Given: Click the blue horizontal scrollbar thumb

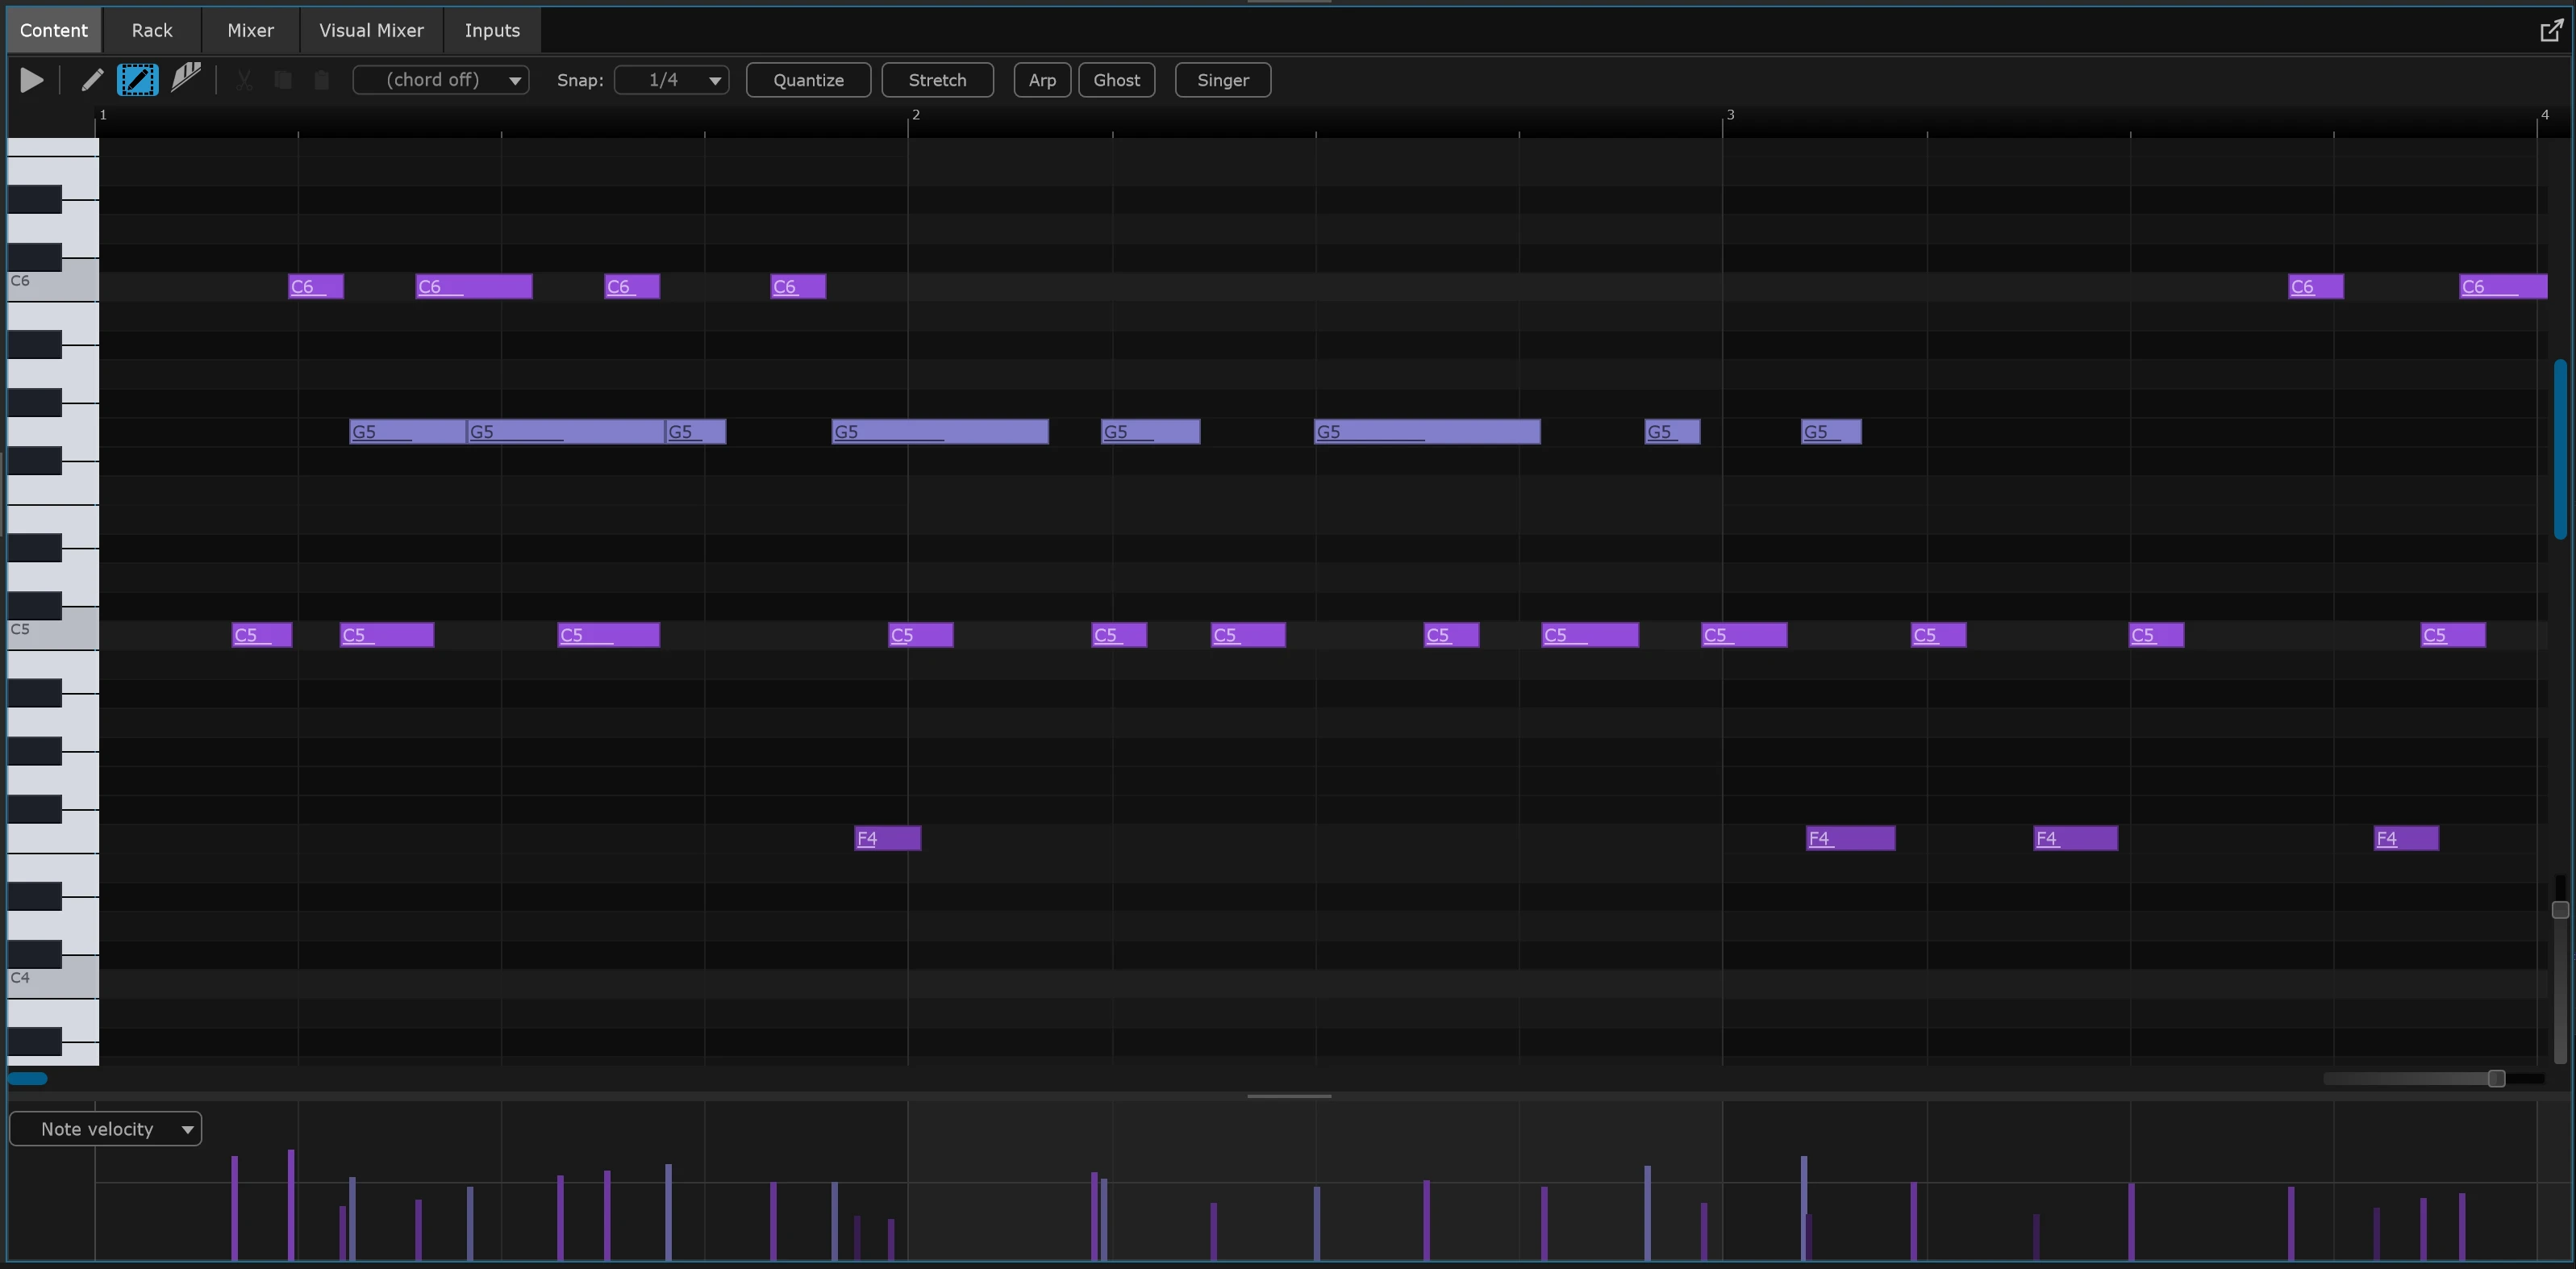Looking at the screenshot, I should pos(27,1078).
